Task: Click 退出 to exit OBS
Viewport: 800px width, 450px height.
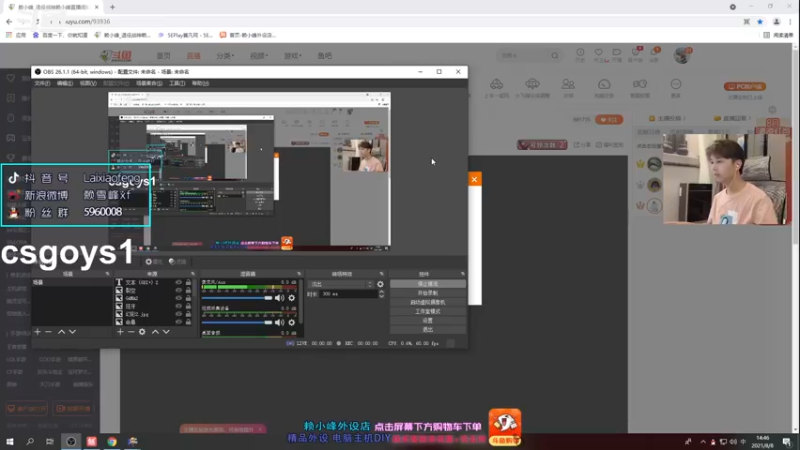Action: click(x=428, y=330)
